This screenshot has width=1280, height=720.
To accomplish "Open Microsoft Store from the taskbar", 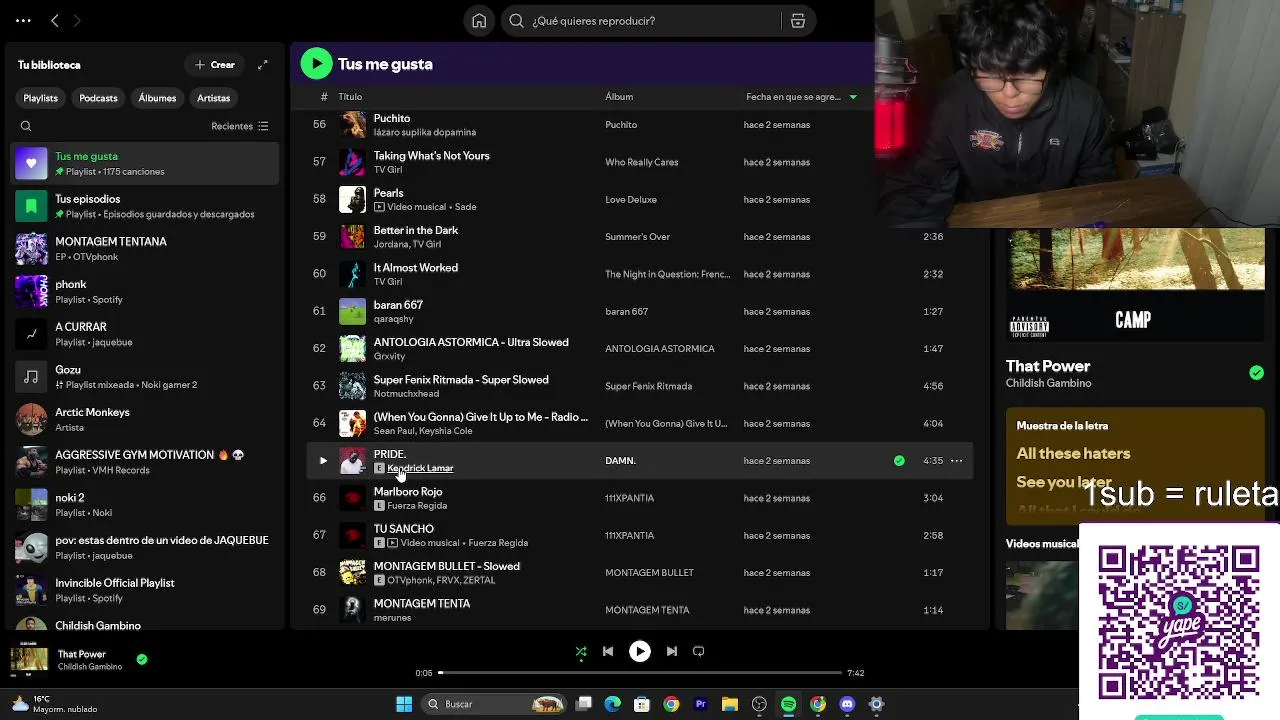I will click(x=642, y=704).
